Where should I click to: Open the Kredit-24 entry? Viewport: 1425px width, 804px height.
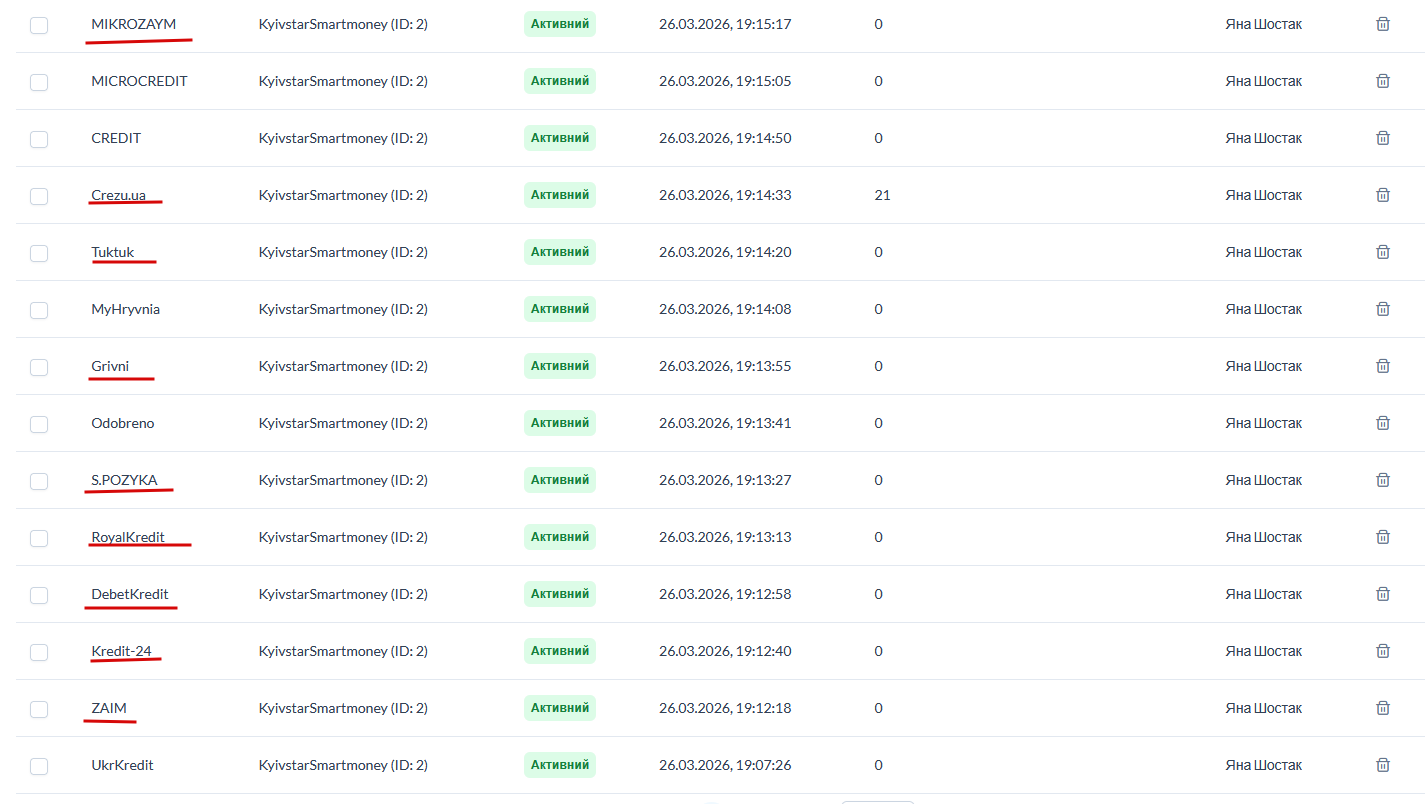click(x=121, y=651)
